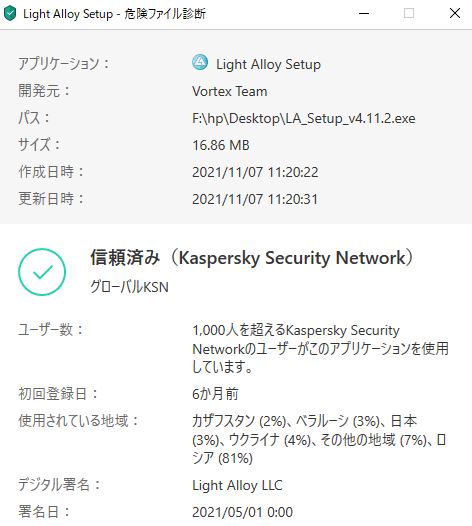Click the 信頼済み Kaspersky Security Network heading
Viewport: 472px width, 526px height.
[252, 258]
